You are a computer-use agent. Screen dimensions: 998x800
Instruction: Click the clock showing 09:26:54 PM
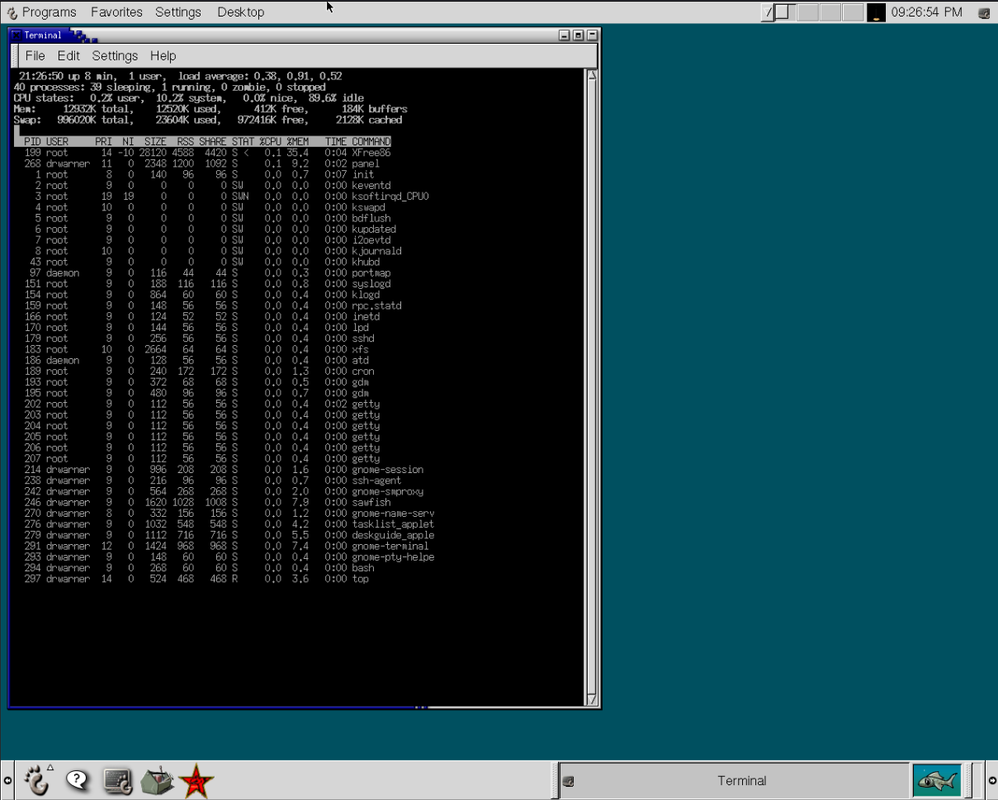[927, 12]
